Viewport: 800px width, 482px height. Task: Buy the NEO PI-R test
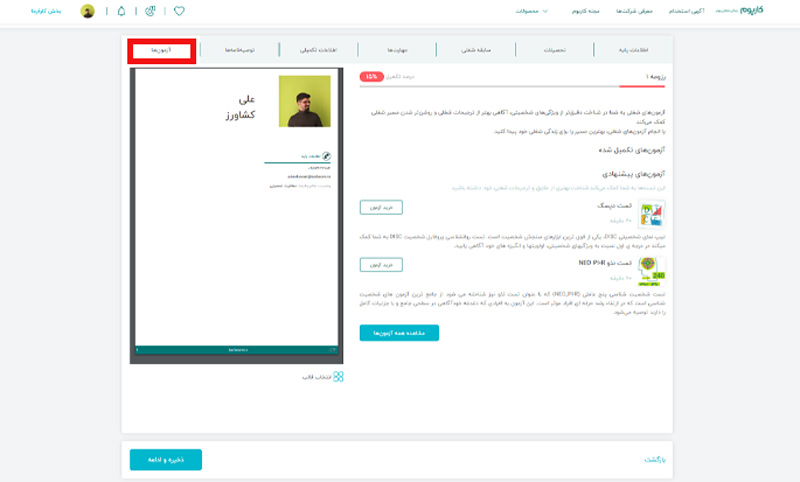pos(381,265)
